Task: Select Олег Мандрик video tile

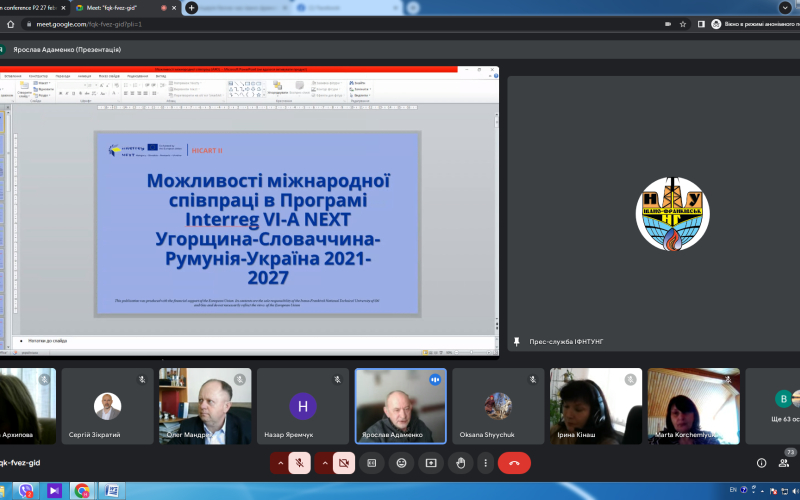Action: tap(205, 406)
